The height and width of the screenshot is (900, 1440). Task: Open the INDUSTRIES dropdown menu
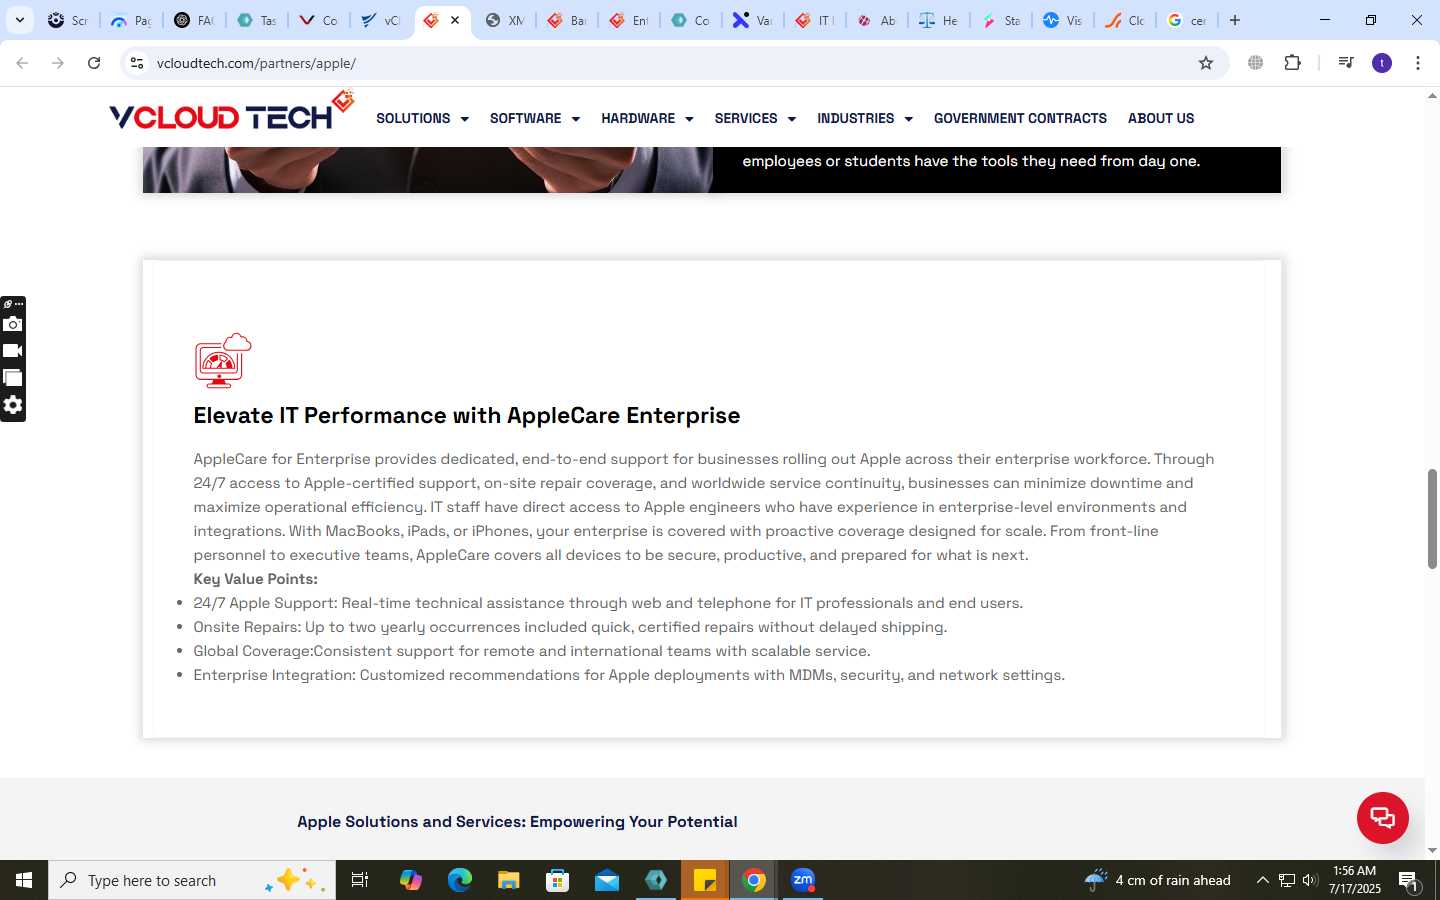coord(865,118)
